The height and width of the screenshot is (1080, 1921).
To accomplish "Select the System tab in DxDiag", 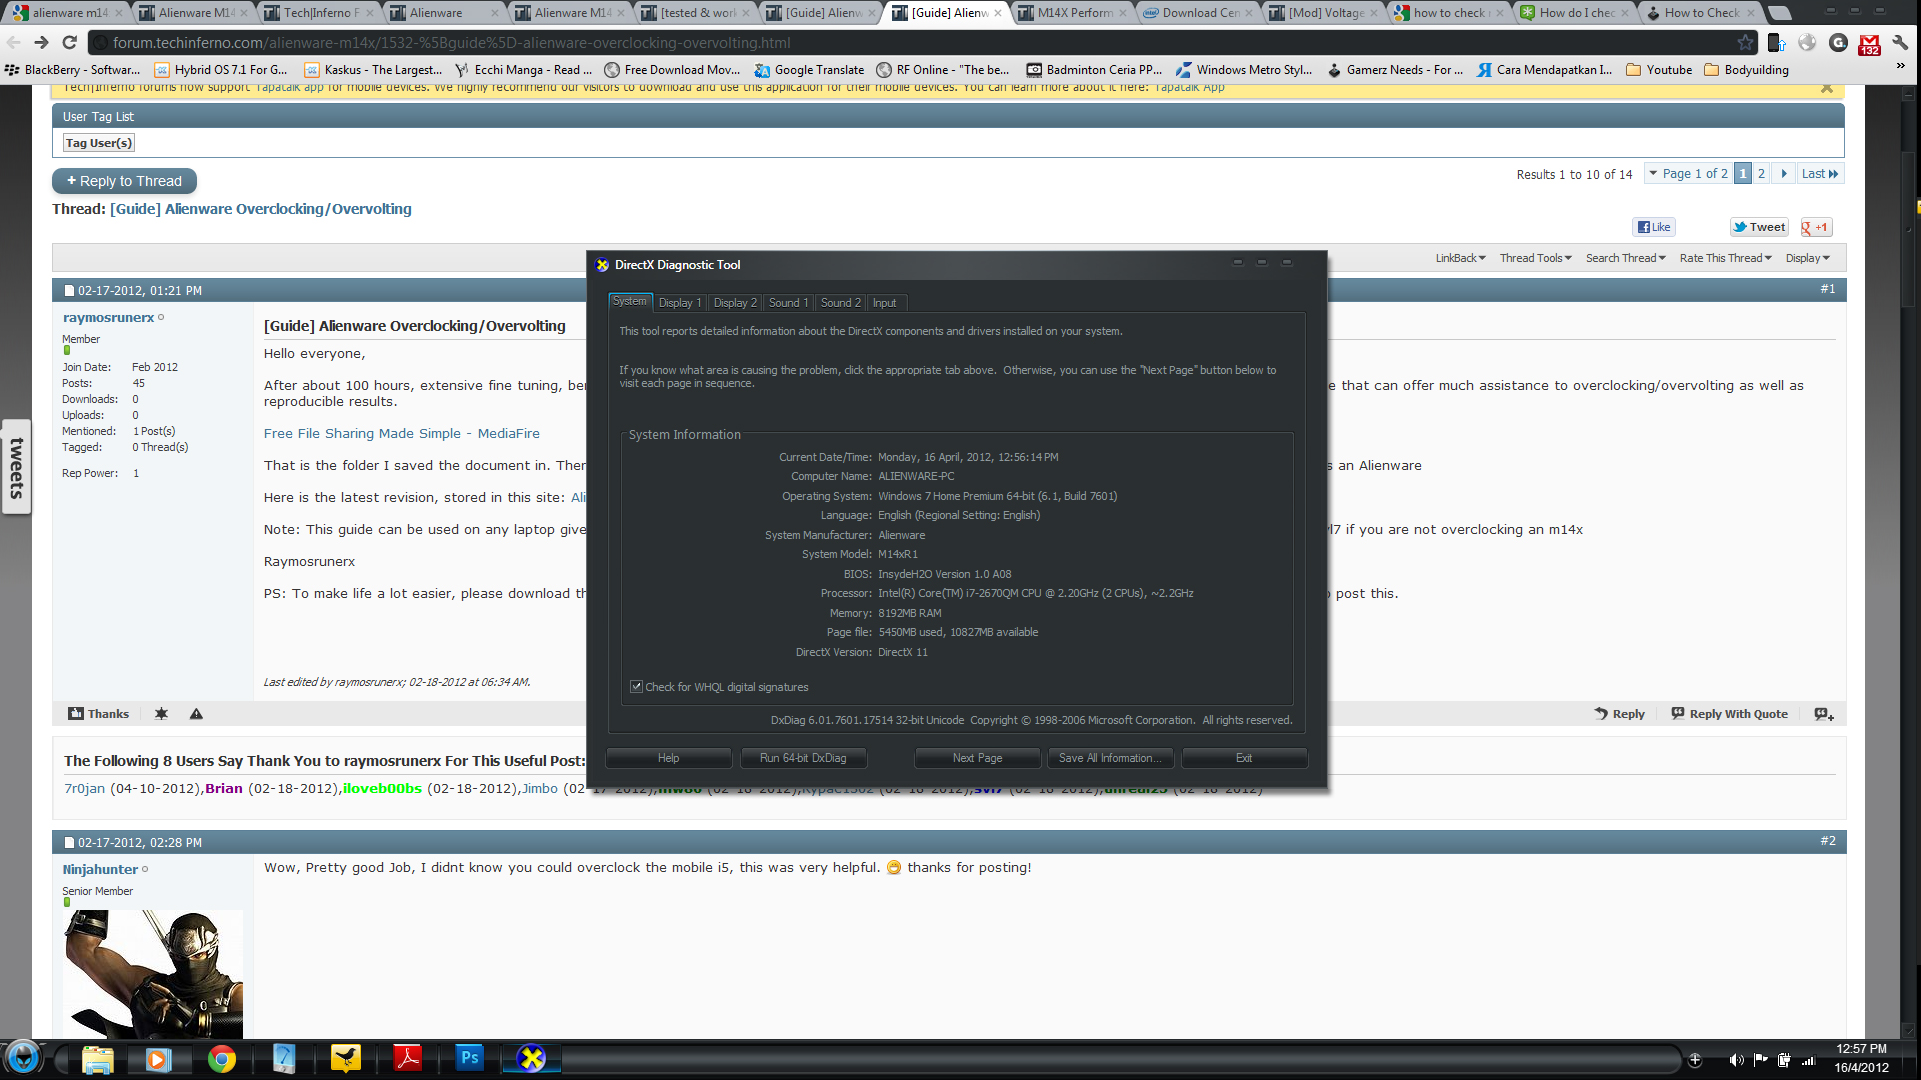I will pyautogui.click(x=630, y=301).
